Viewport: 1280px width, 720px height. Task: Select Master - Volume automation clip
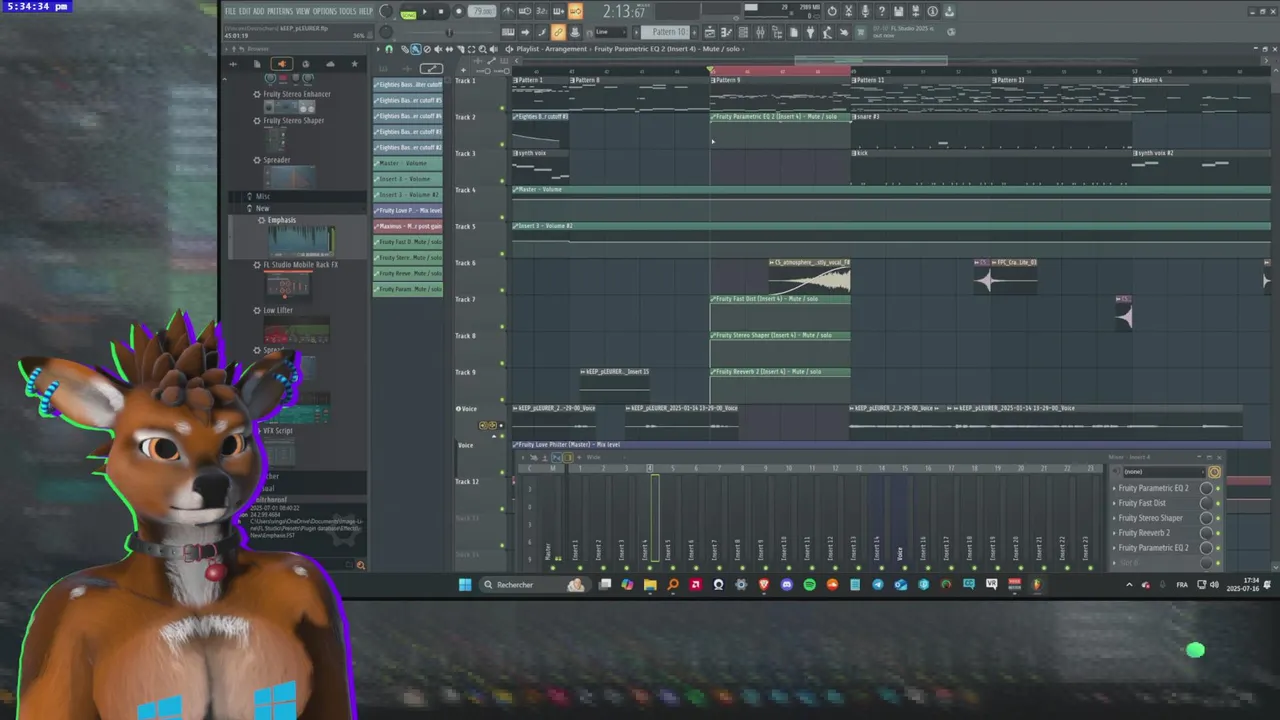408,163
